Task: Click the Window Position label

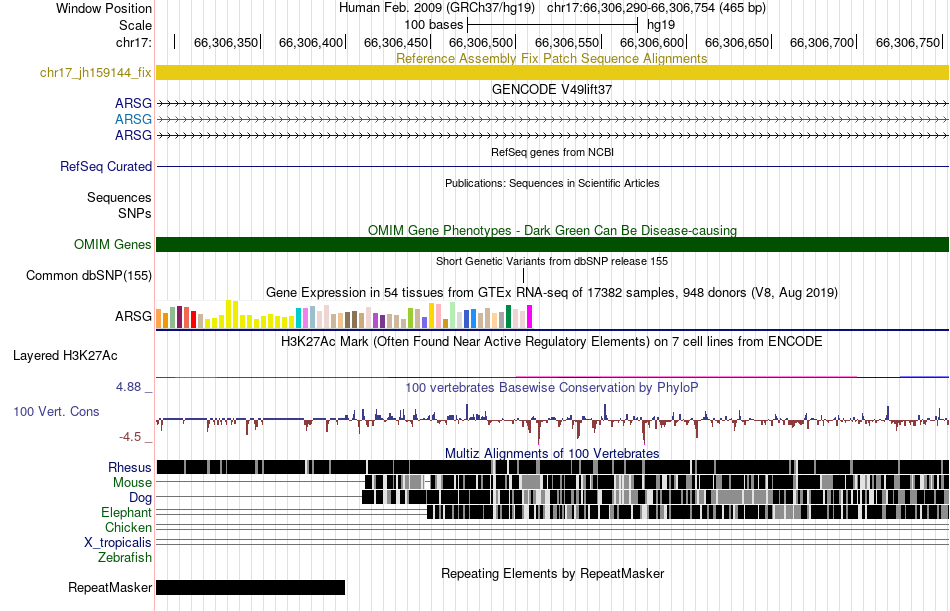Action: click(104, 8)
